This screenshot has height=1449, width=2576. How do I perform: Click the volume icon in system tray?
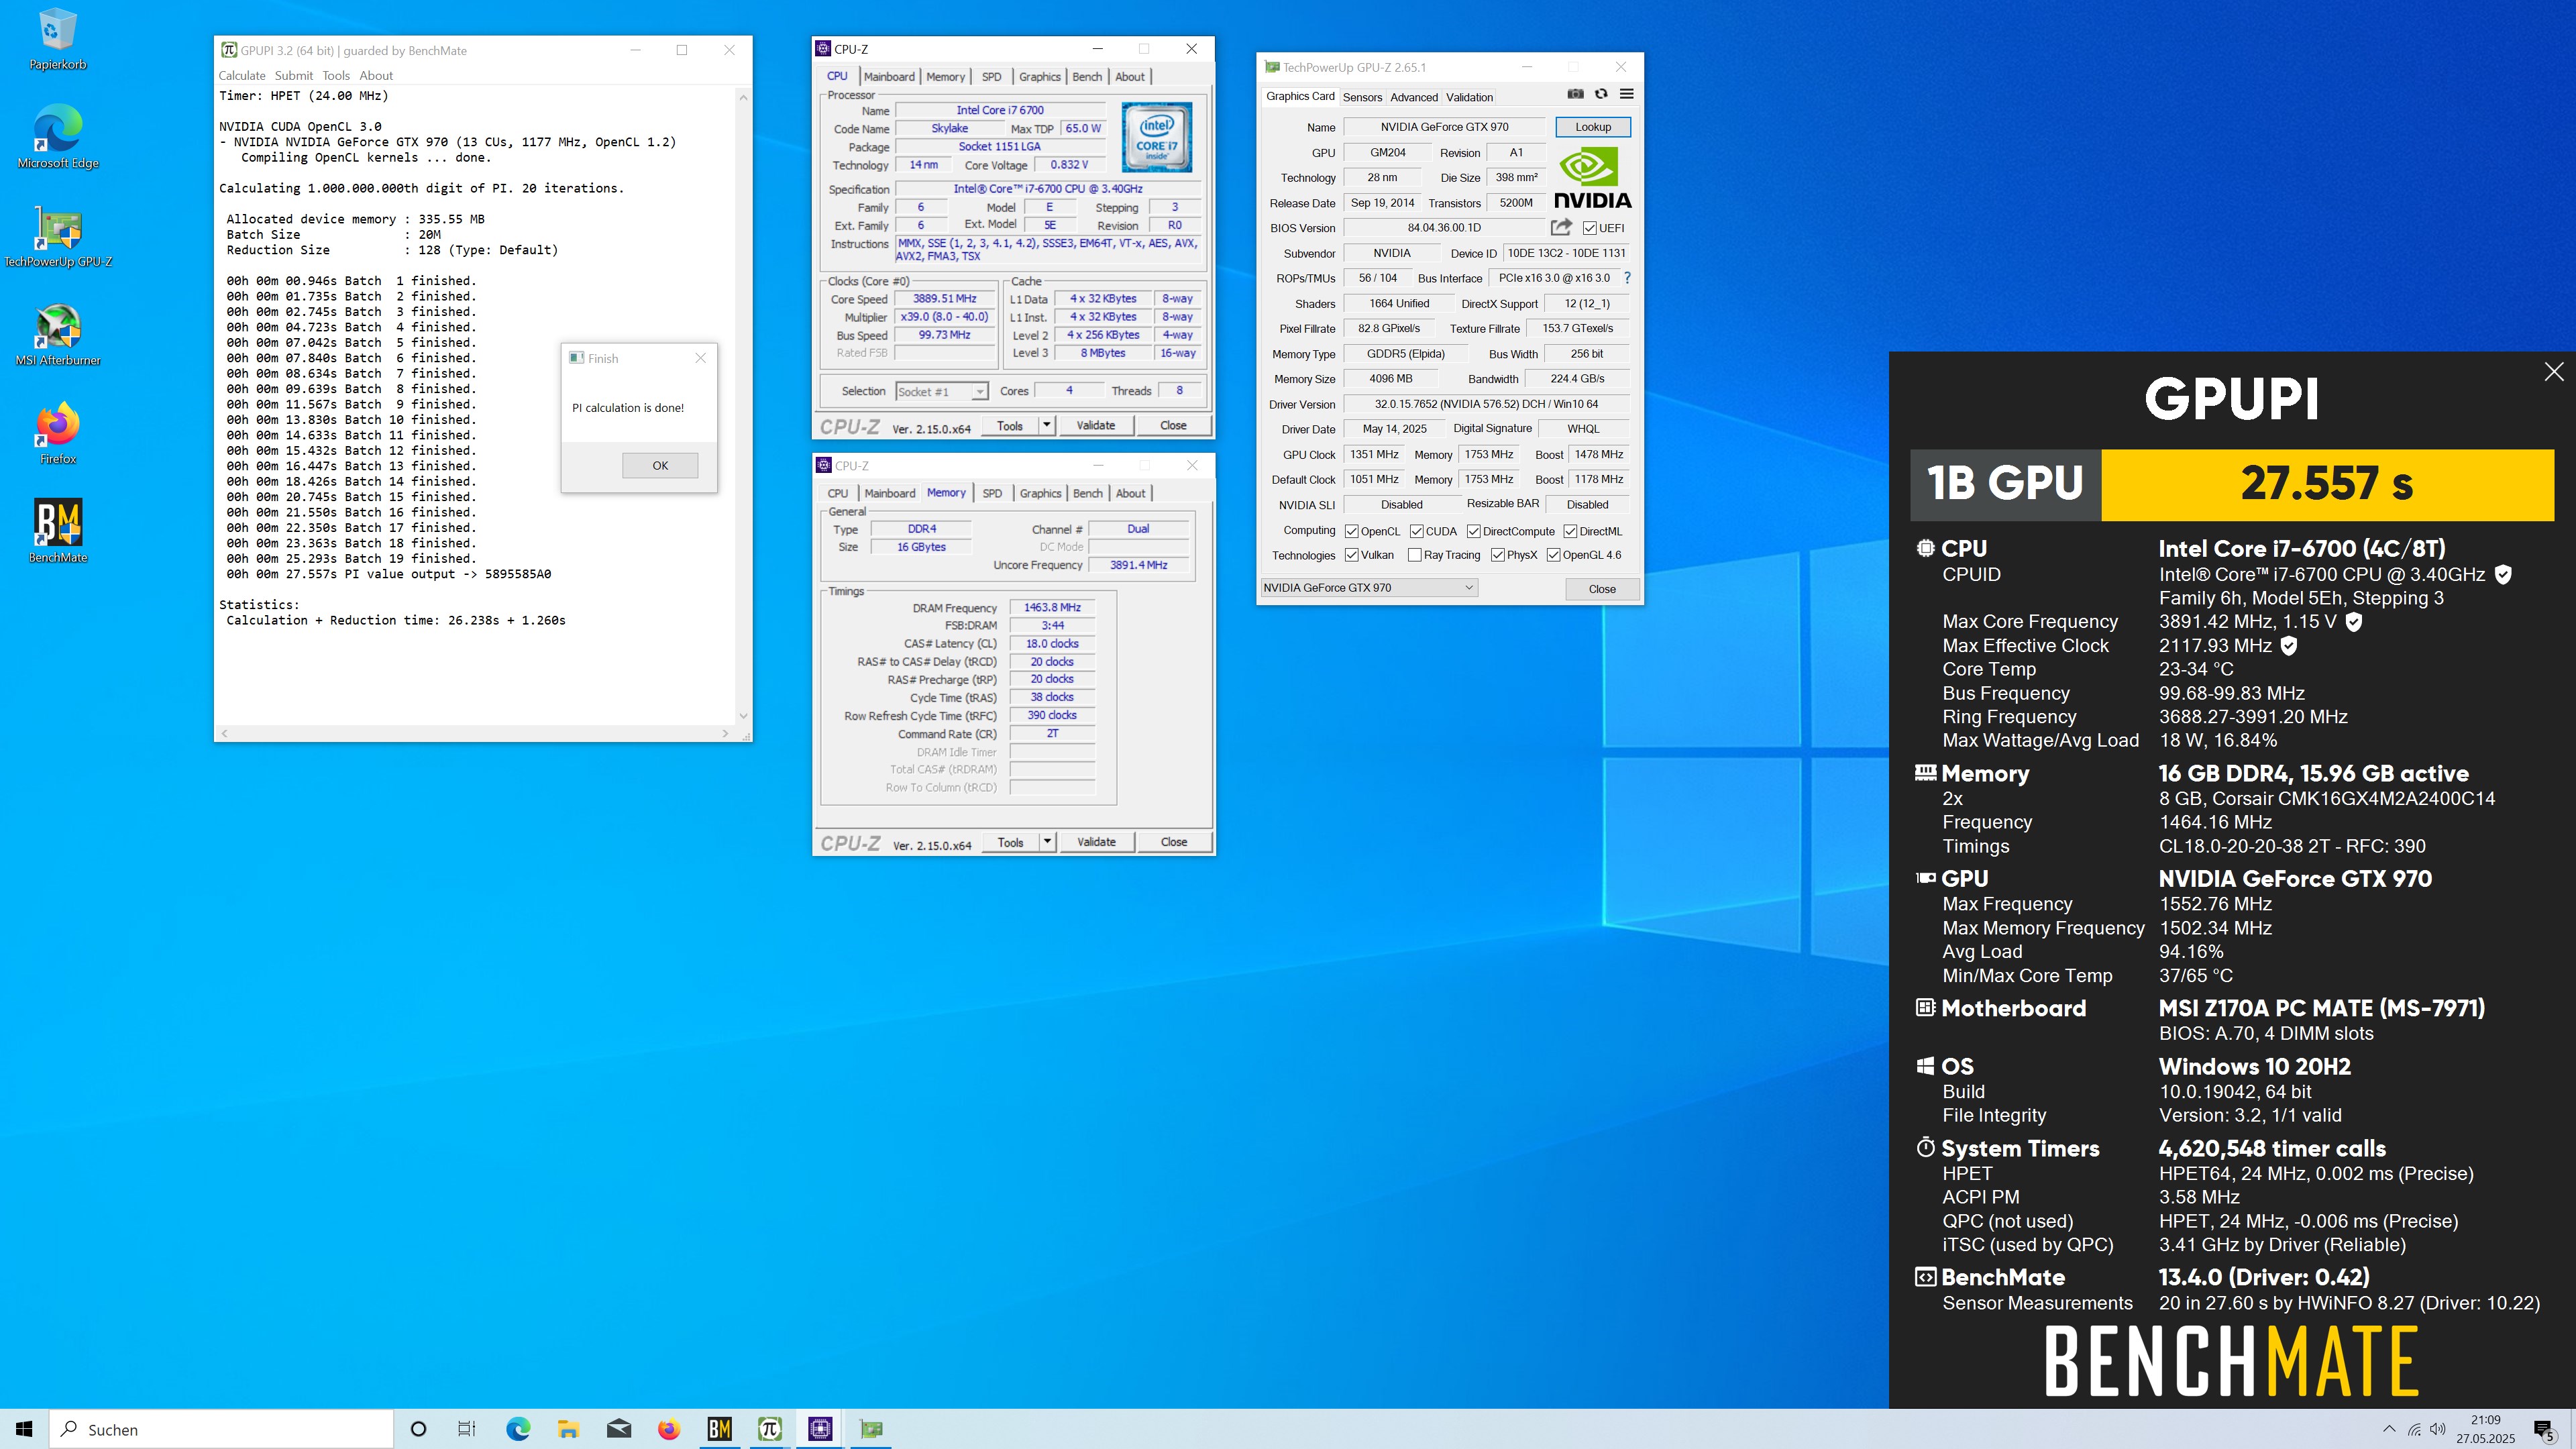(x=2438, y=1430)
